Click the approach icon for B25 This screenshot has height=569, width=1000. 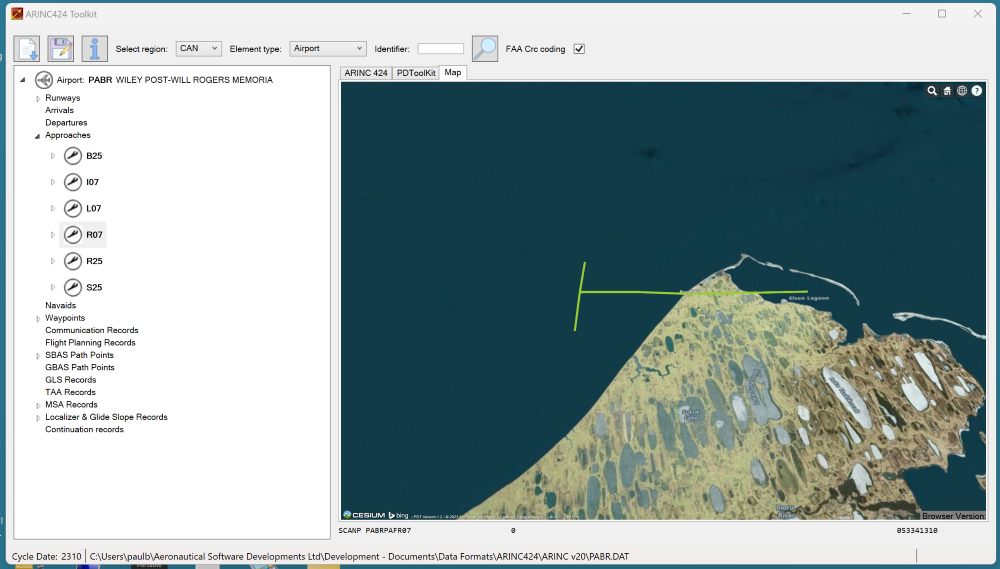pos(73,156)
